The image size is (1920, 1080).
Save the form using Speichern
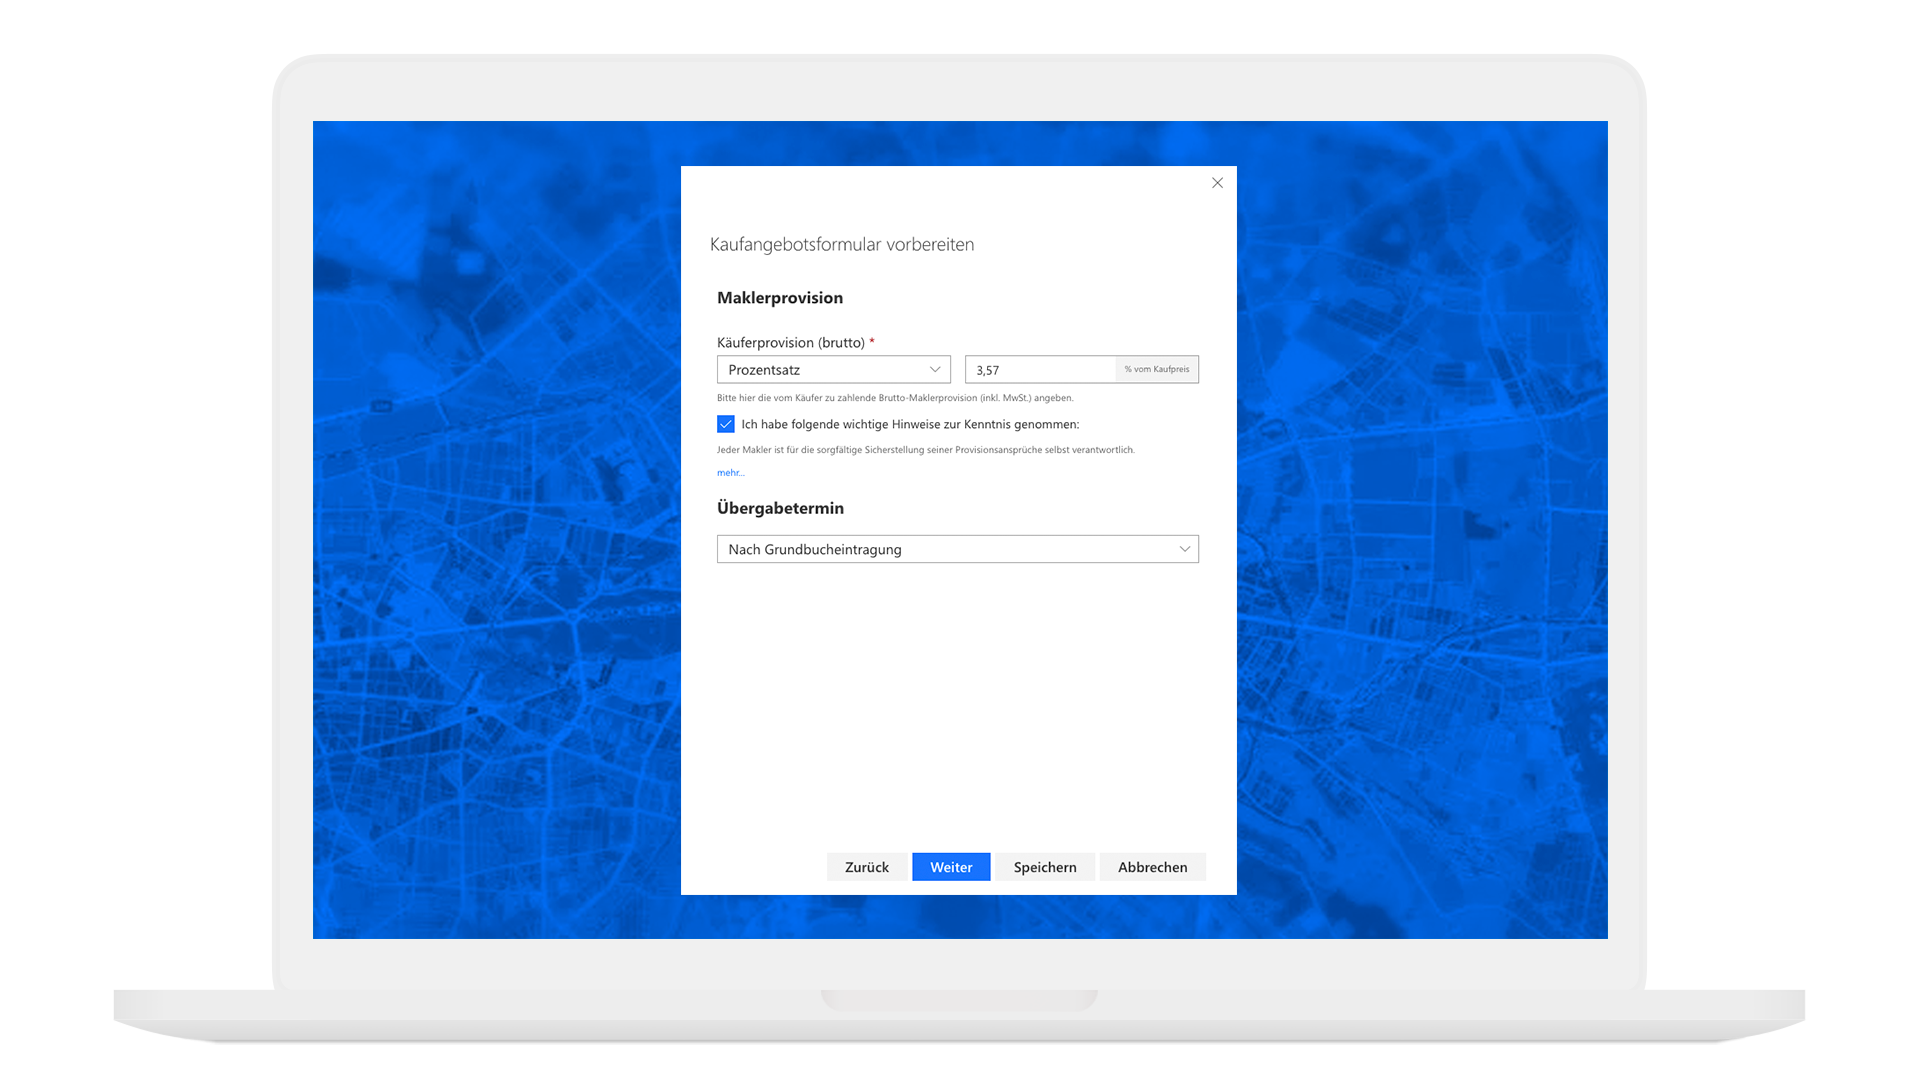(1045, 867)
